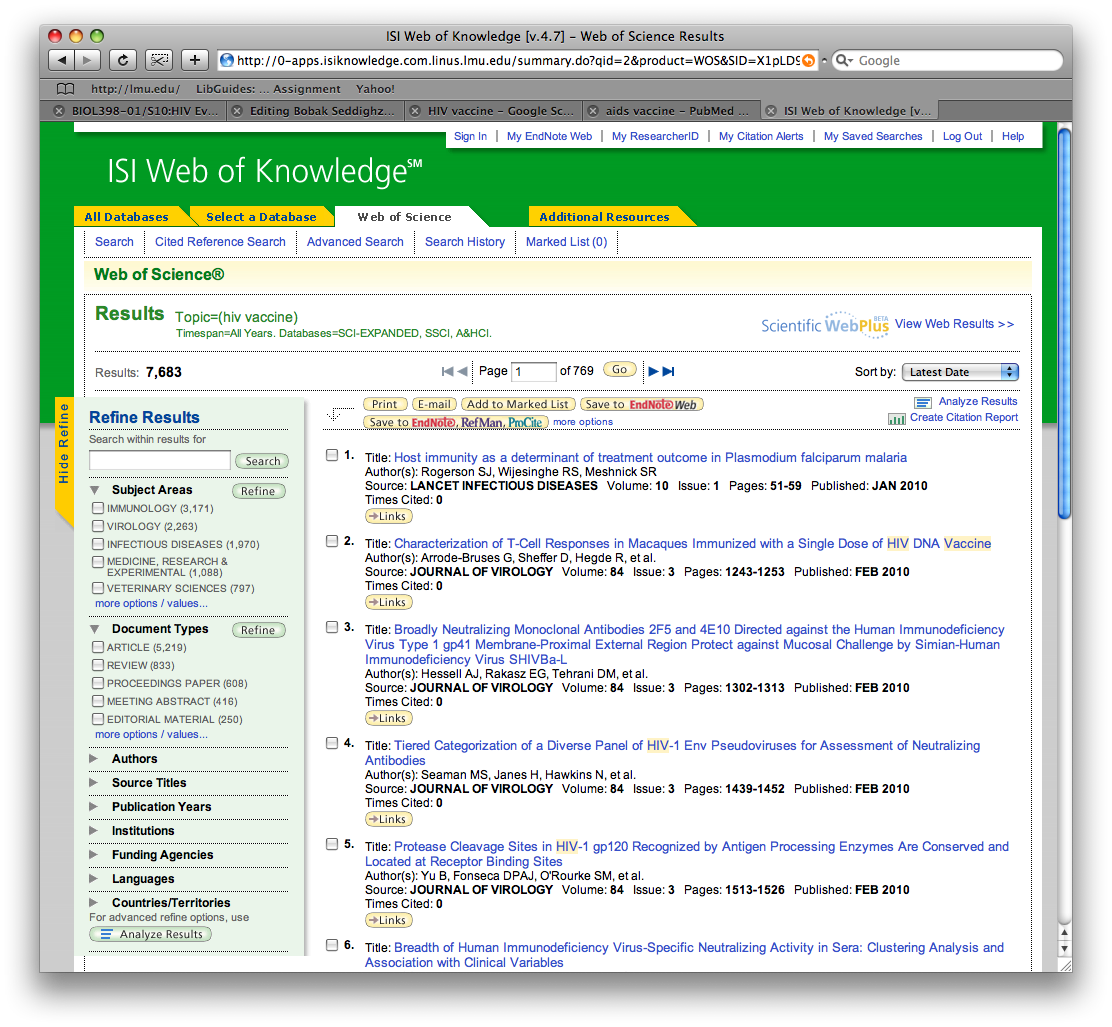Screen dimensions: 1112x1027
Task: Select the checkbox for result 2
Action: (332, 541)
